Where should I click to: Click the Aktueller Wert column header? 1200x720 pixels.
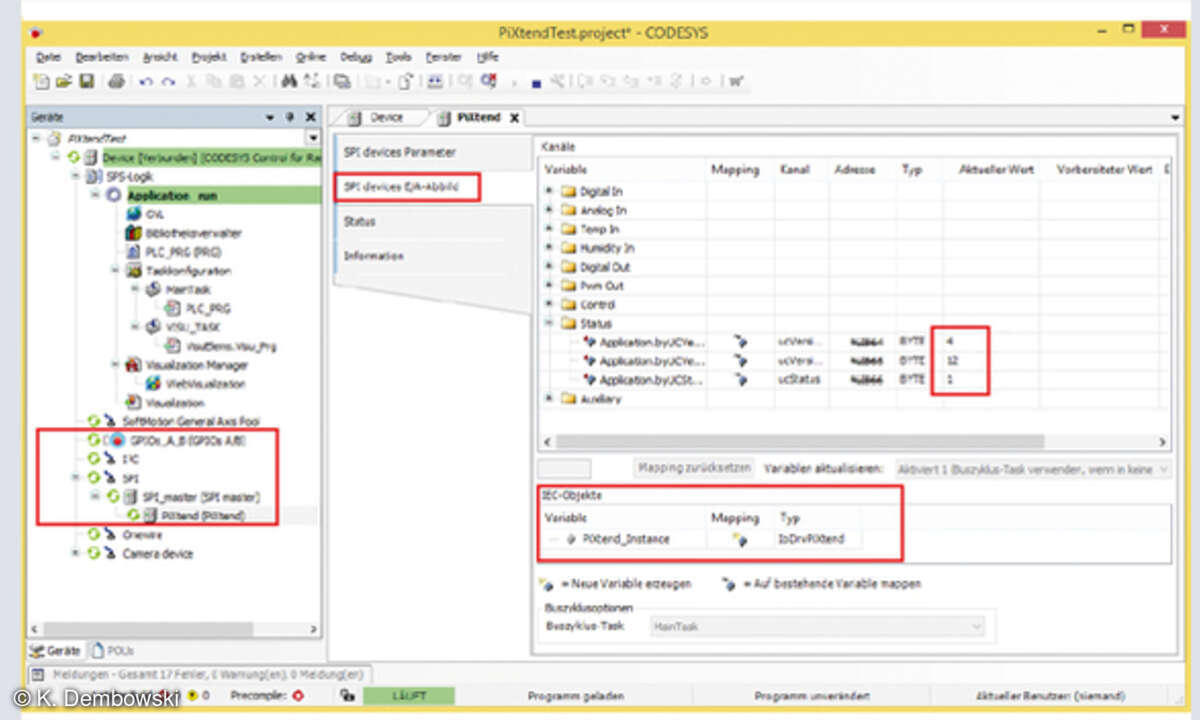[x=997, y=171]
